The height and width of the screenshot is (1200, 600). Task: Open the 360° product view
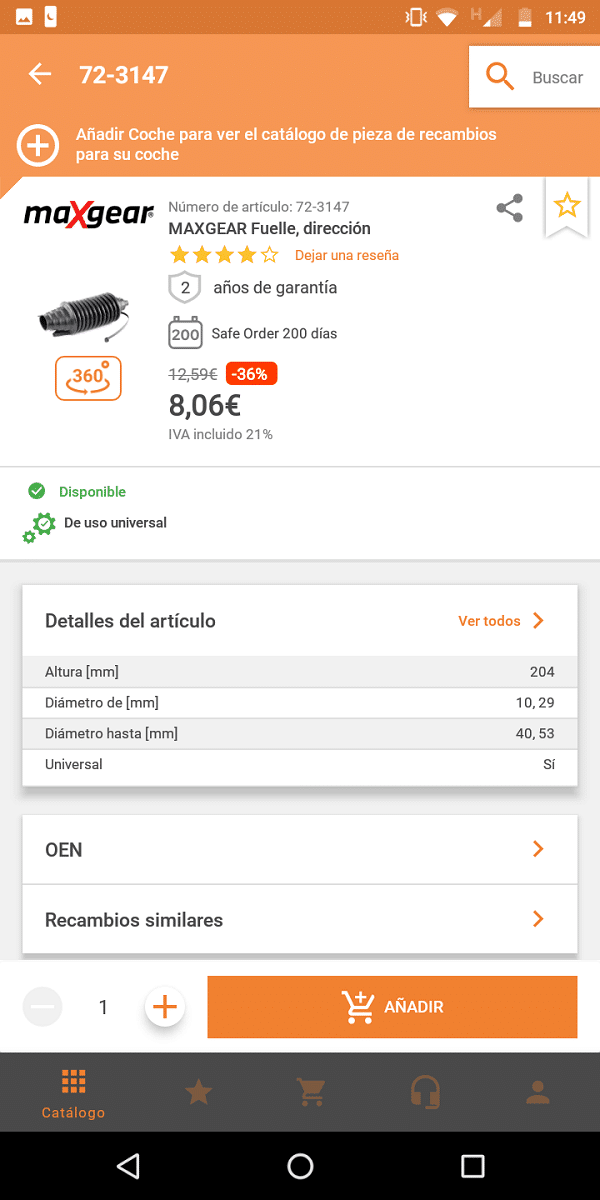tap(88, 378)
